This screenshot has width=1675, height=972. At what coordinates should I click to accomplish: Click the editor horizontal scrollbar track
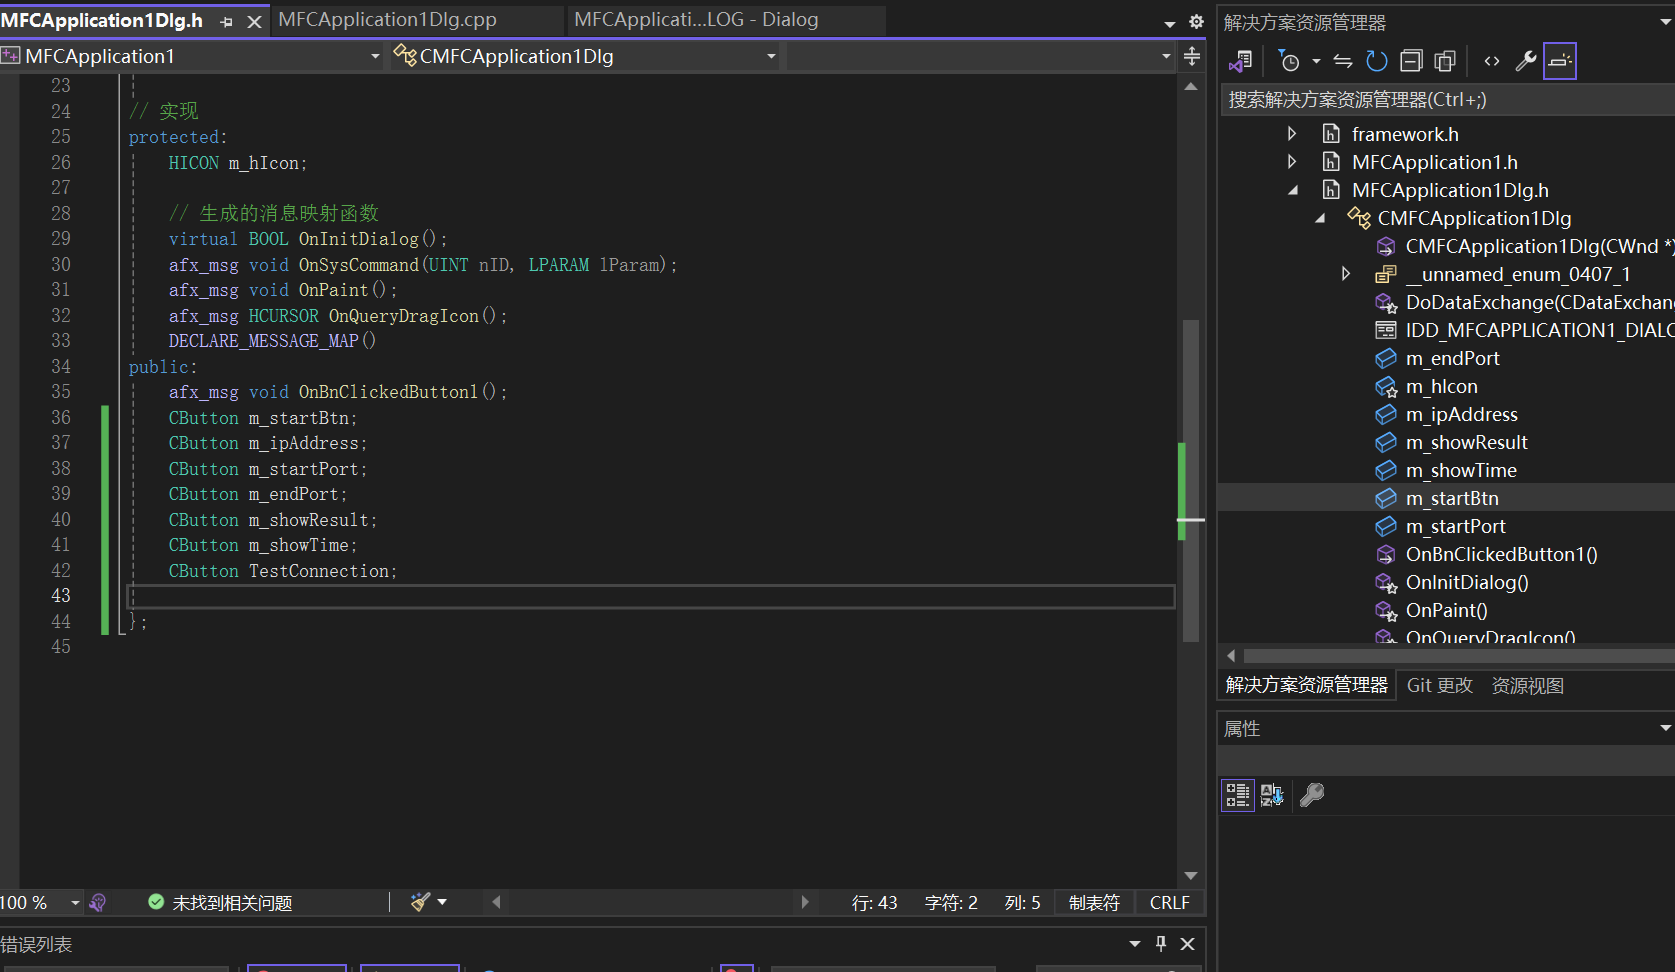tap(650, 902)
